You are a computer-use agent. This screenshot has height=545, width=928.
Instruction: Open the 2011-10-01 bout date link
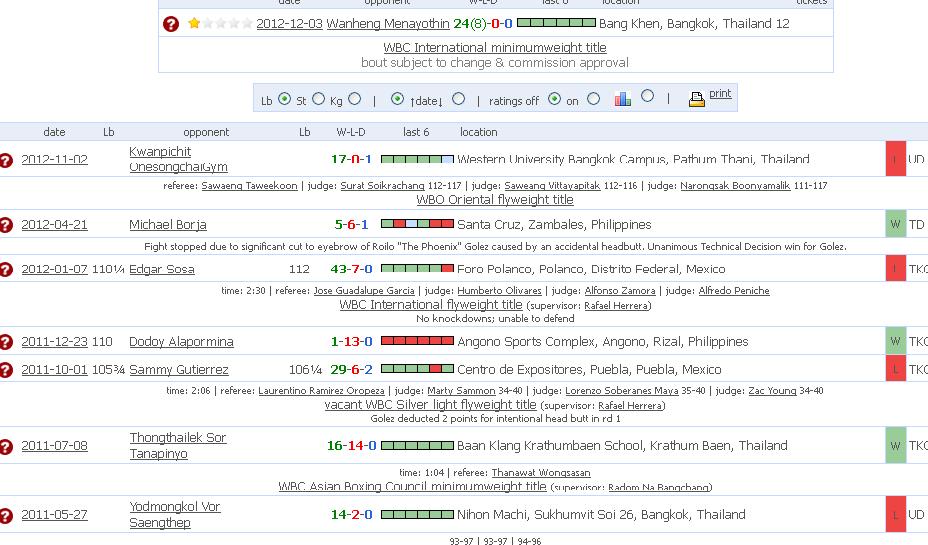(x=54, y=370)
